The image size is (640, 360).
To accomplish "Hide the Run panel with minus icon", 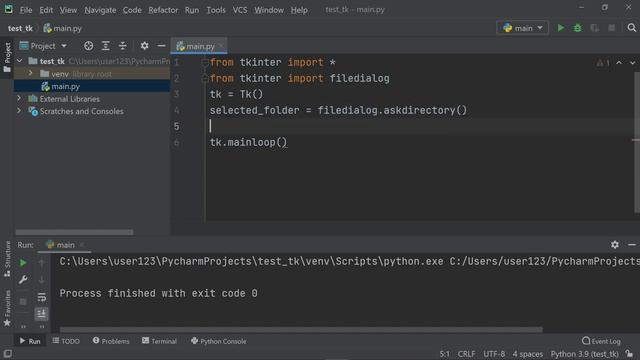I will point(632,244).
